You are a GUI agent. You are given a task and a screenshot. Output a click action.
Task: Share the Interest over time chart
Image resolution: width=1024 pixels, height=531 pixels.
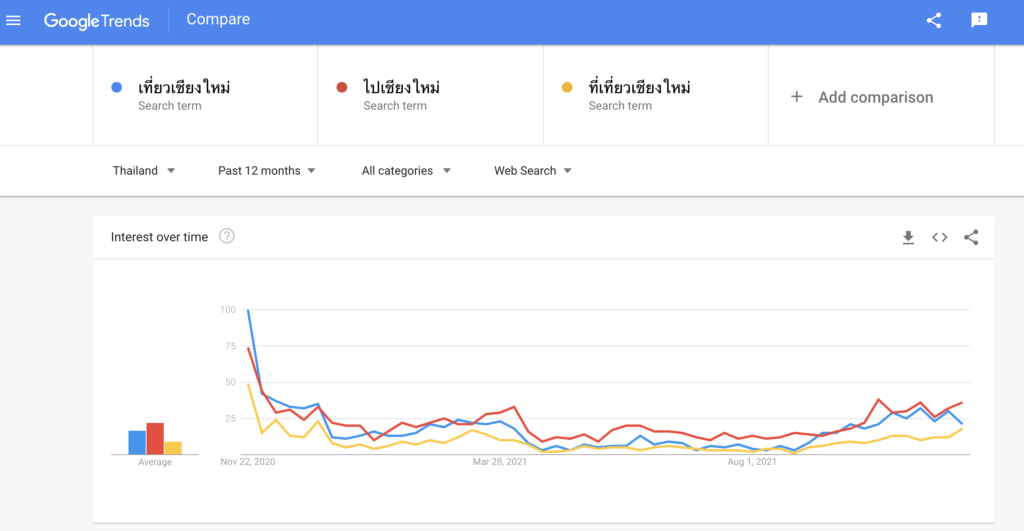(971, 238)
